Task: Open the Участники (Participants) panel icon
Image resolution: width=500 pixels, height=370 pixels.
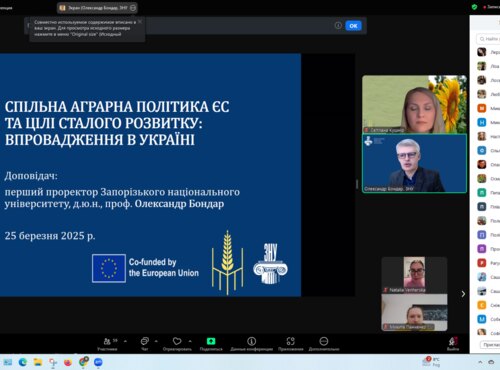Action: click(x=107, y=341)
